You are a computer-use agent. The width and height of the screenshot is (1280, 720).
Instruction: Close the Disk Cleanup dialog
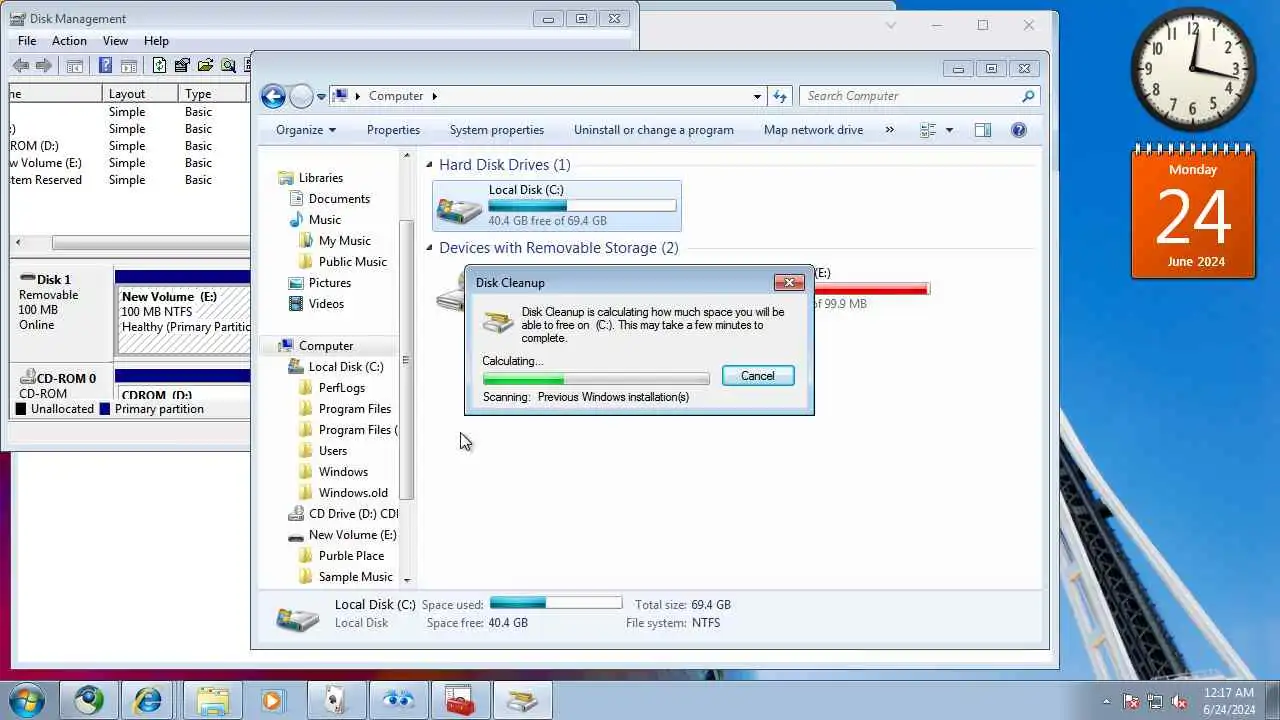[x=789, y=283]
